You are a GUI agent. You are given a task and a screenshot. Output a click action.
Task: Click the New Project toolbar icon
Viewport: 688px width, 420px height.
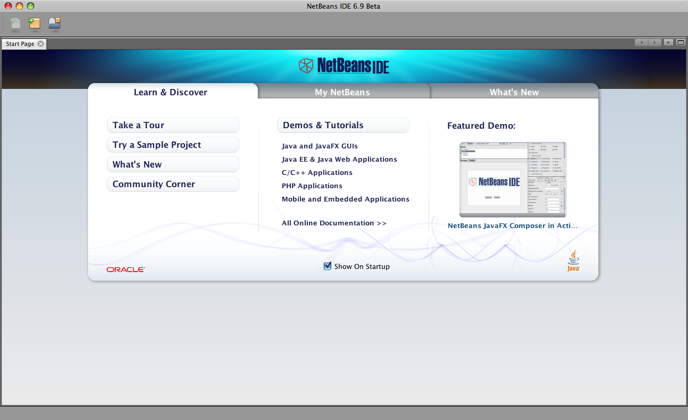point(34,24)
